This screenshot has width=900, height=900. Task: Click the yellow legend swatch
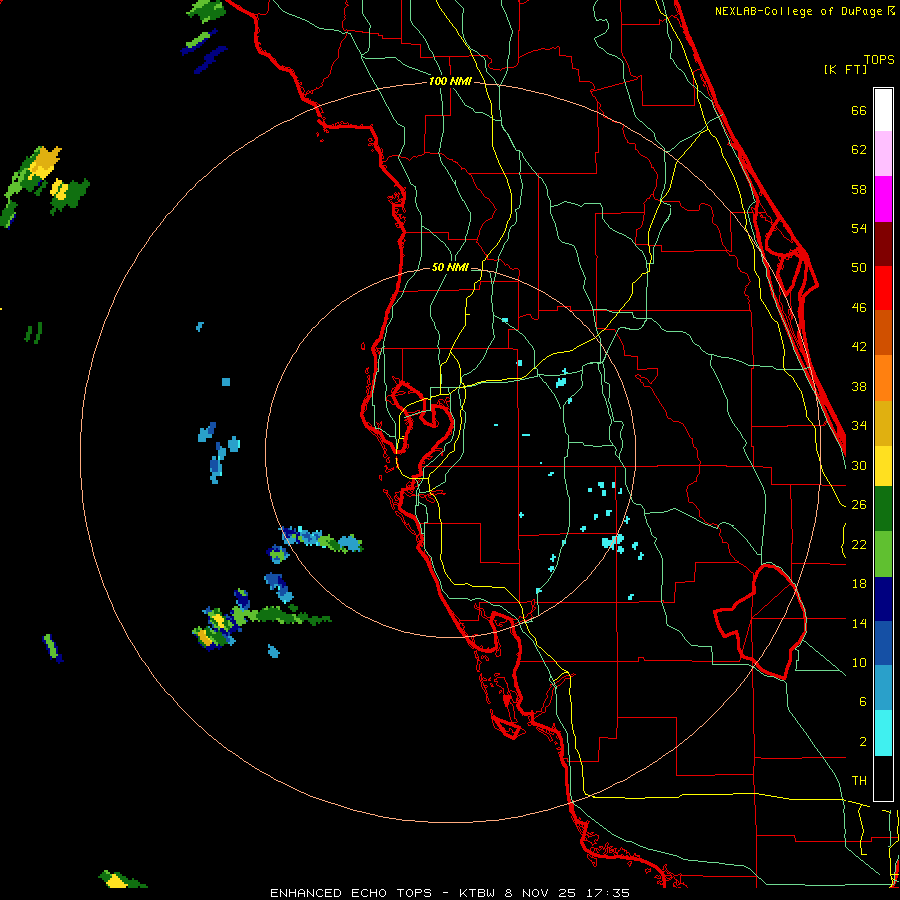pos(883,465)
